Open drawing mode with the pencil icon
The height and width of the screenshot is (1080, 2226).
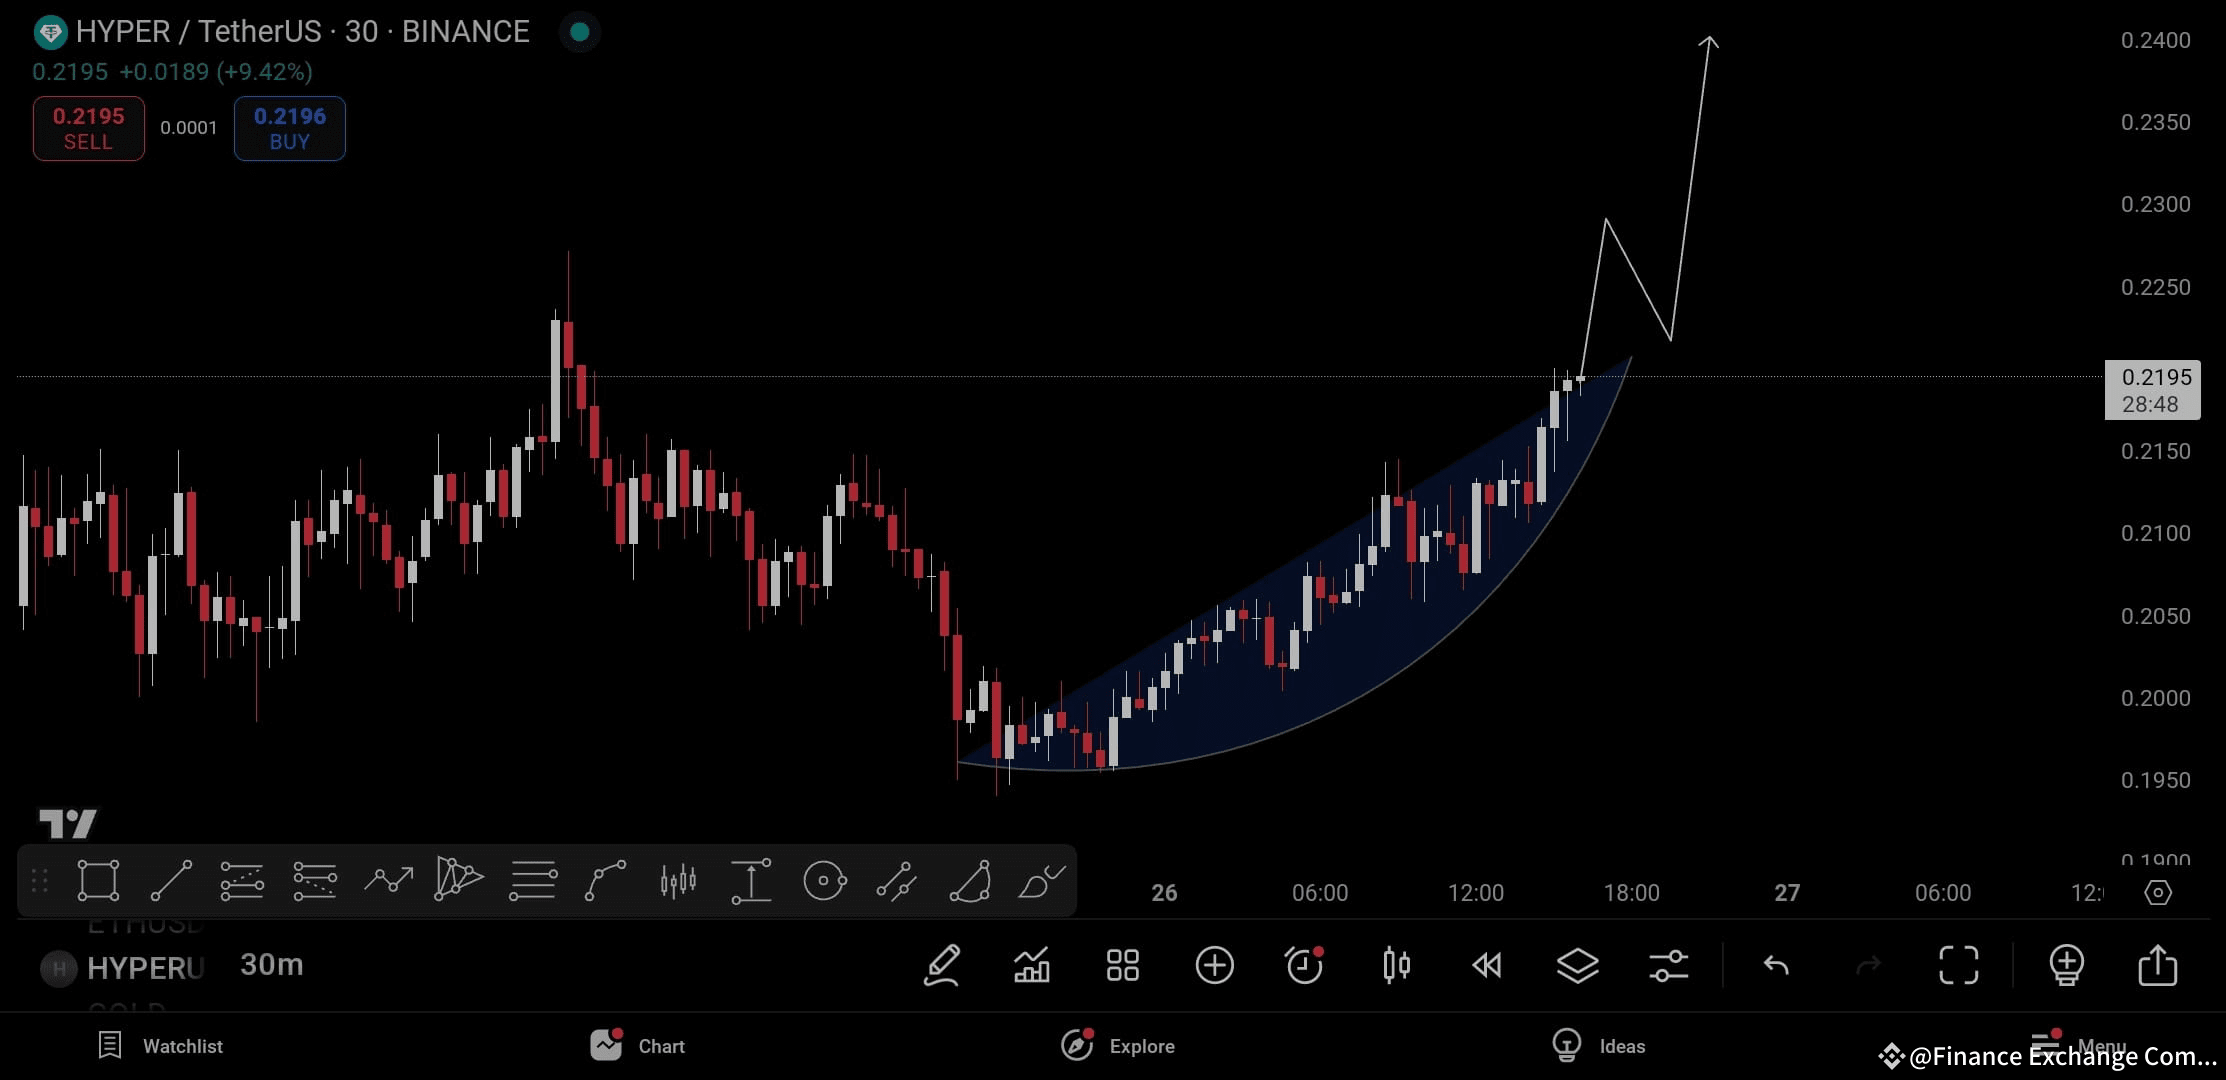click(x=942, y=966)
